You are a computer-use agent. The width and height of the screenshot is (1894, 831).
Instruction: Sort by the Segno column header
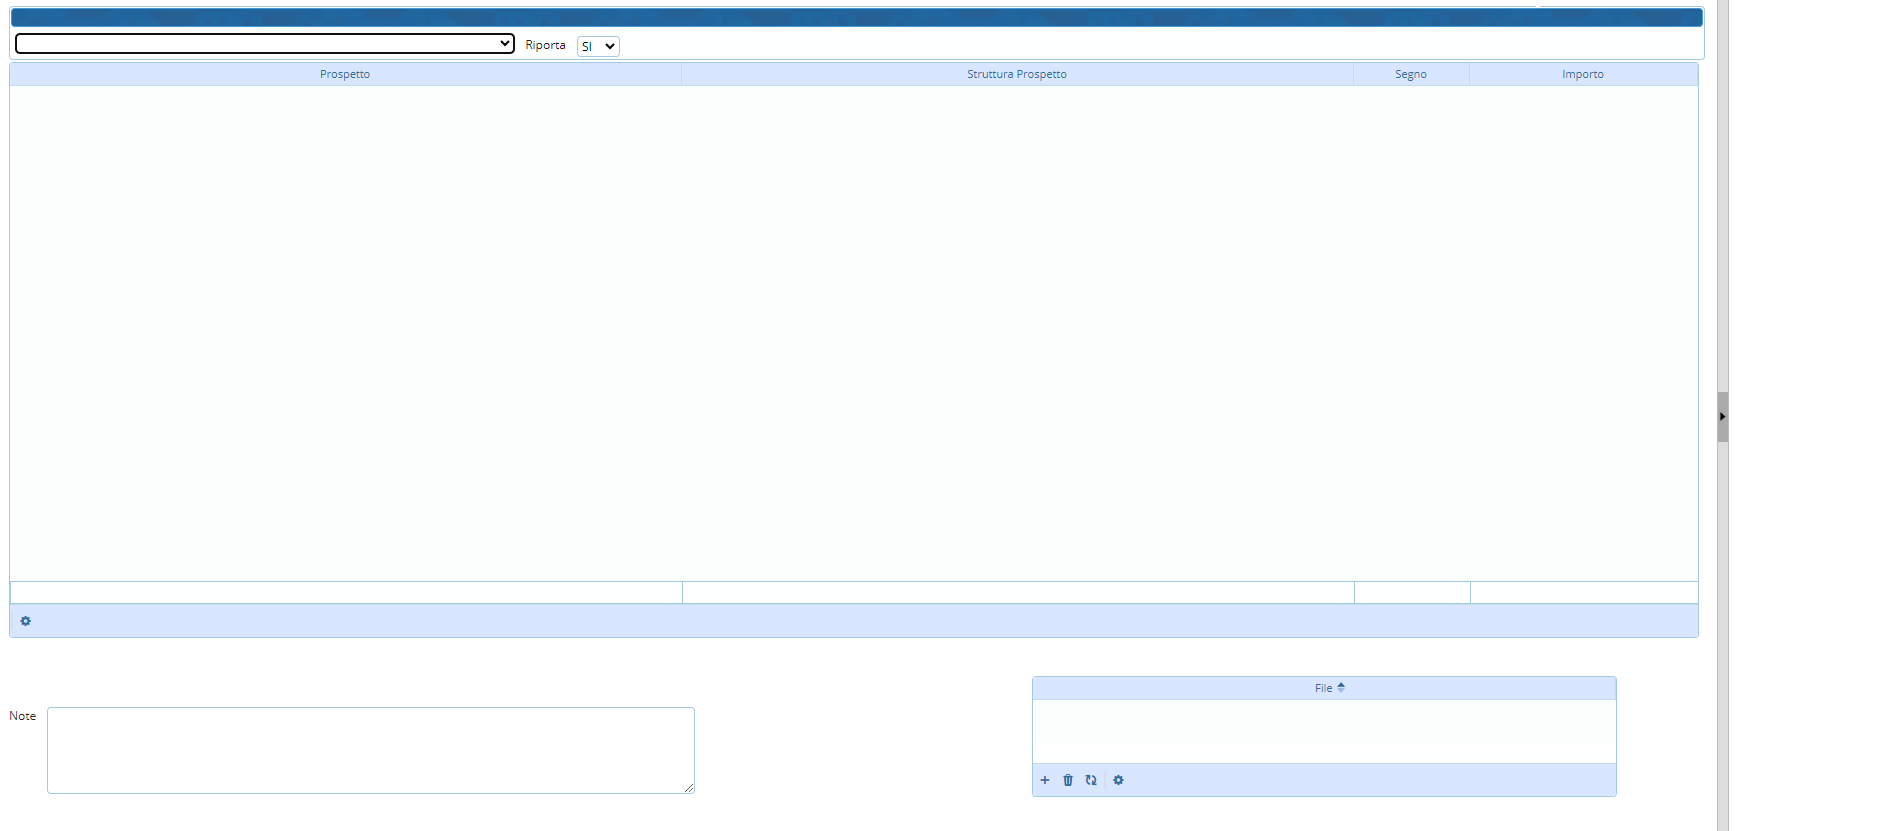1410,74
